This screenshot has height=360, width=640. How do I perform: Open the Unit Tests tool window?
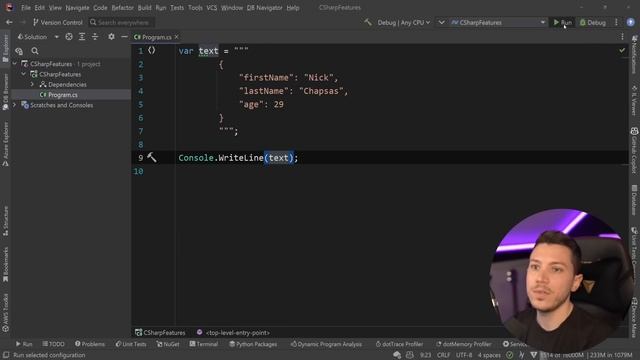[x=131, y=344]
